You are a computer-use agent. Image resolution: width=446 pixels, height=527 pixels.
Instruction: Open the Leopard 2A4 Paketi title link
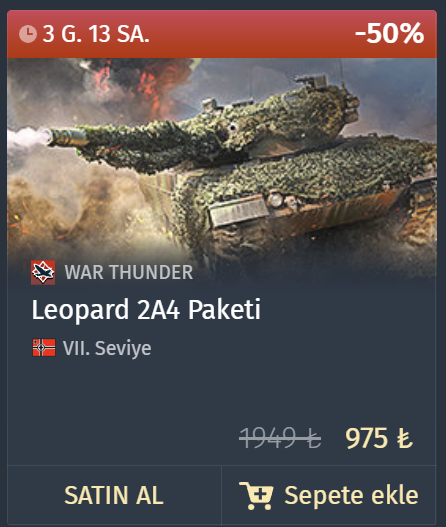tap(146, 309)
